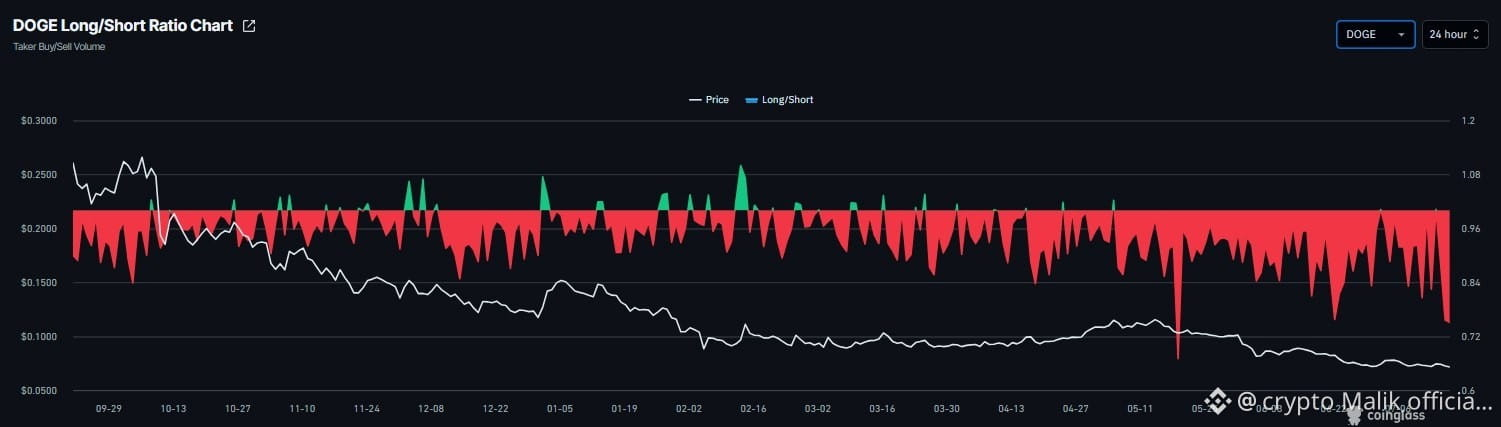Image resolution: width=1501 pixels, height=427 pixels.
Task: Click the Taker Buy/Sell Volume subtitle
Action: pos(59,47)
